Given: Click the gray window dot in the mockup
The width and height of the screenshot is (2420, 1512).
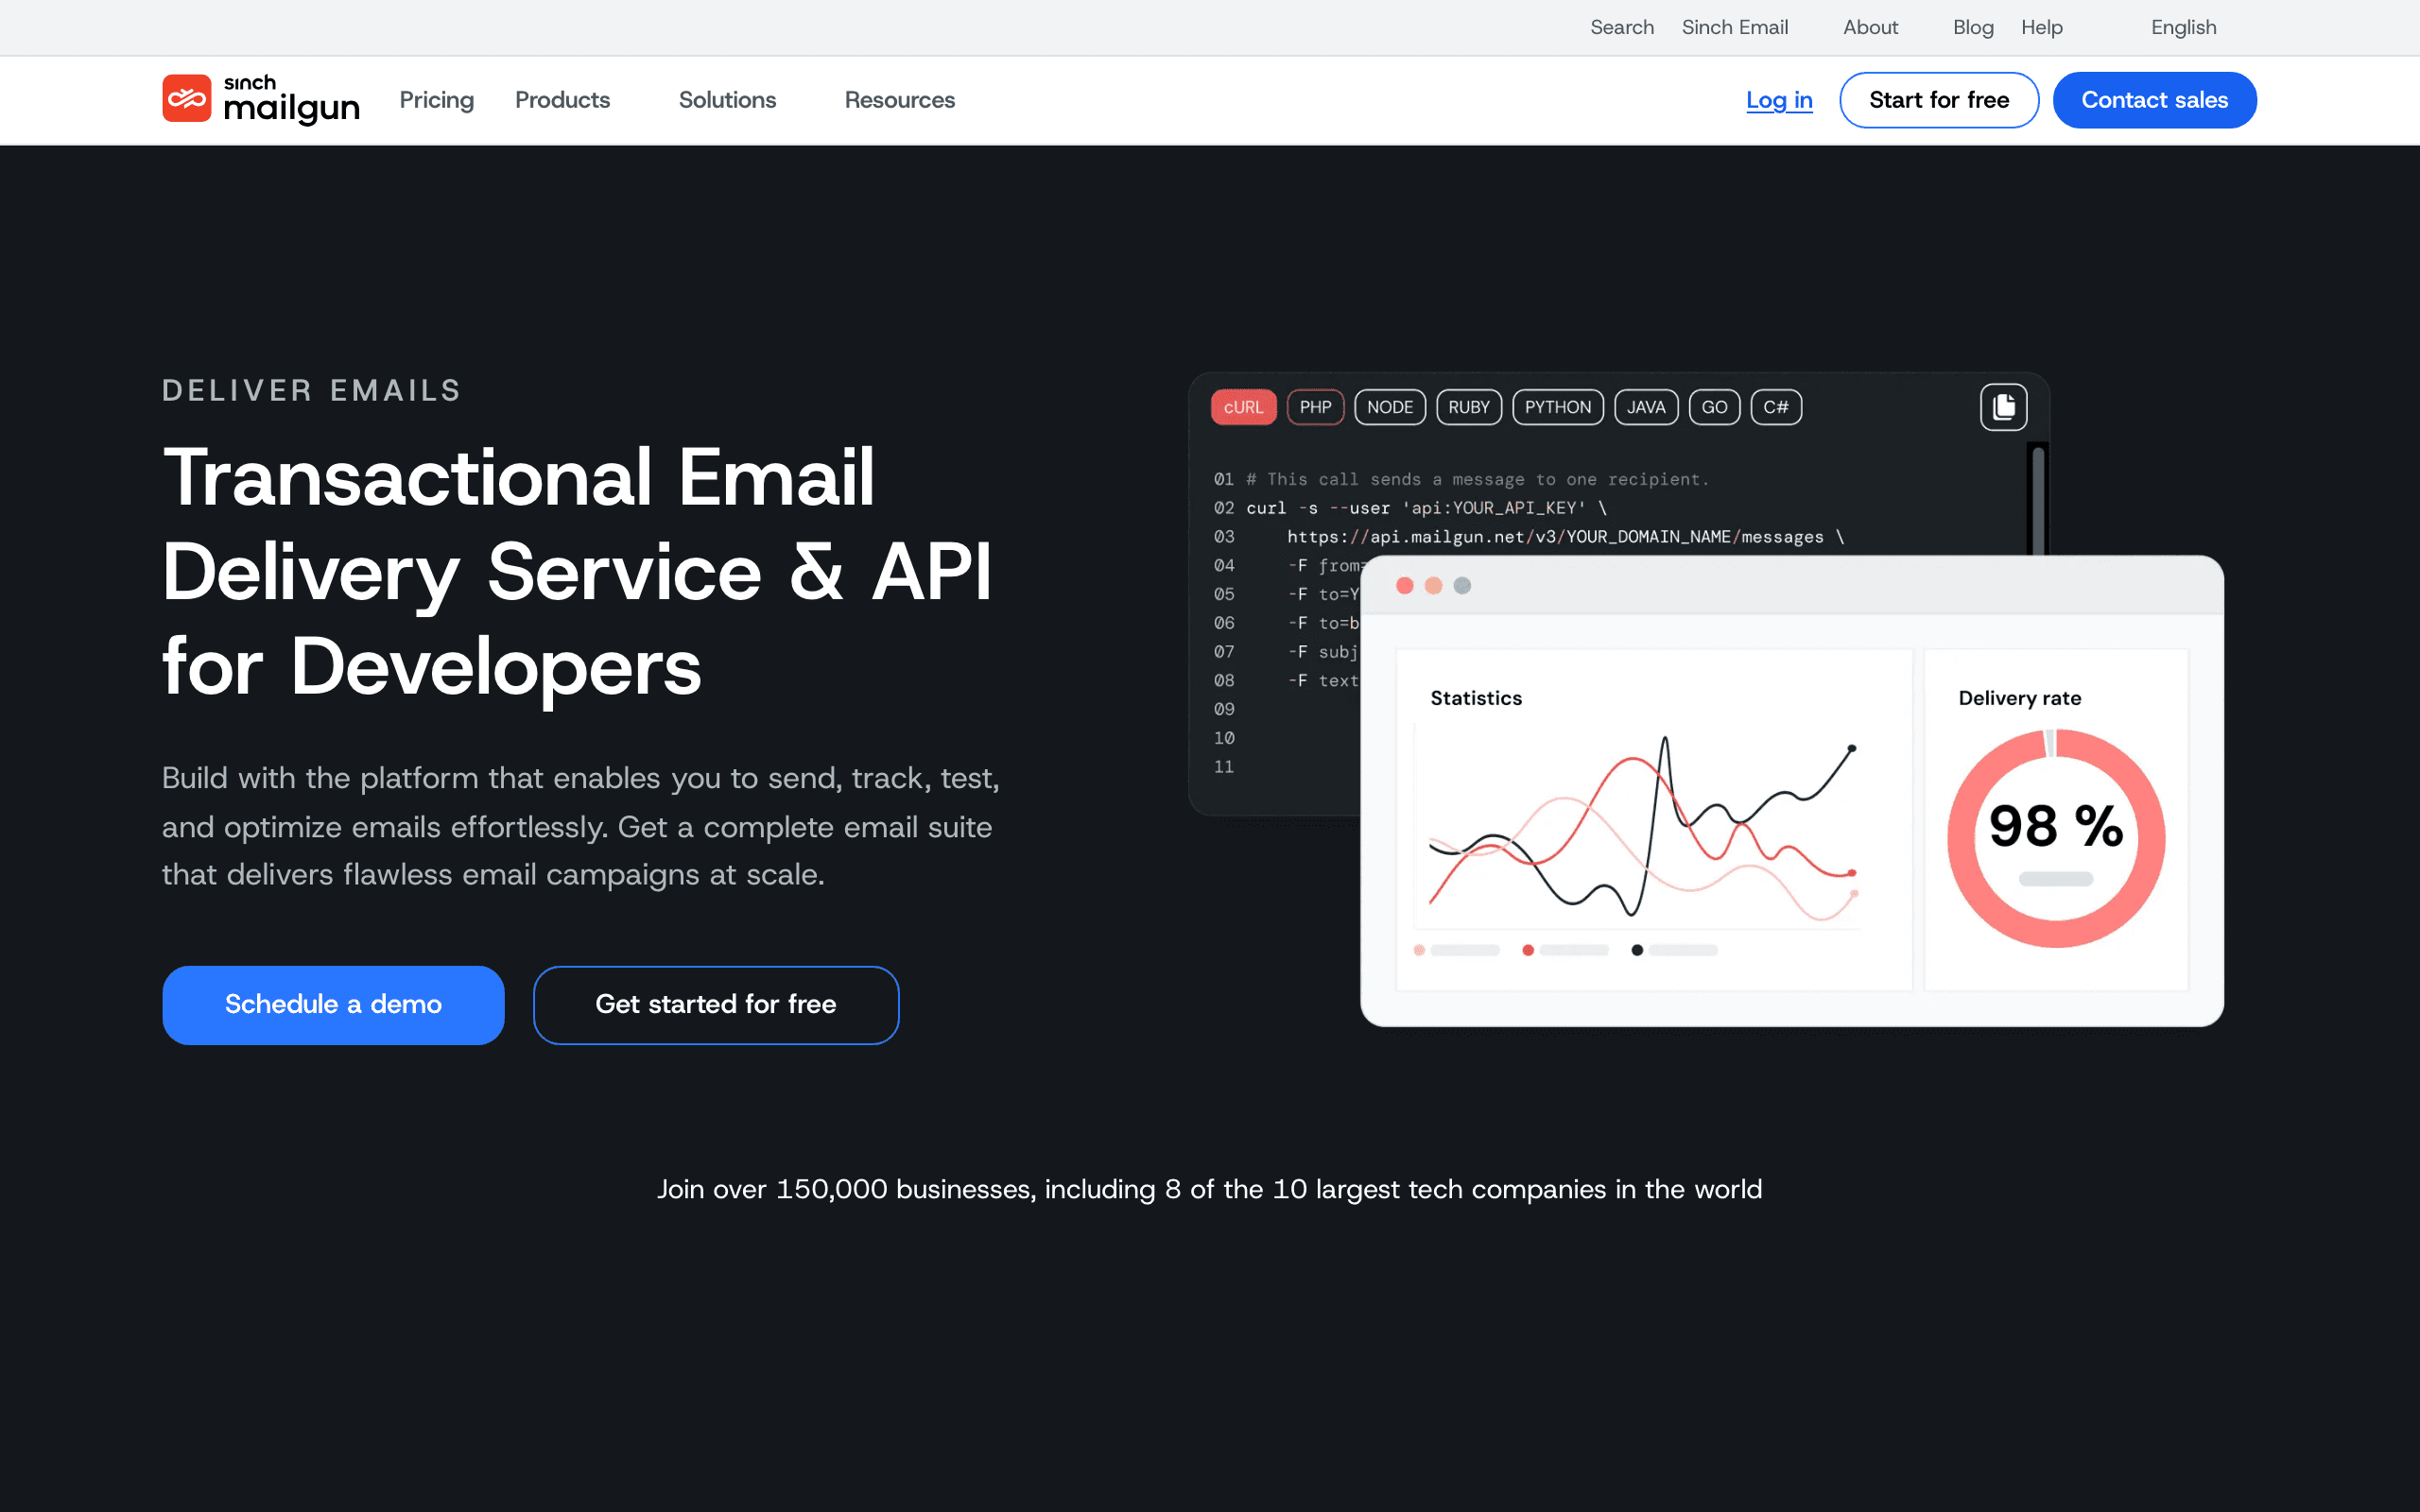Looking at the screenshot, I should [1462, 585].
